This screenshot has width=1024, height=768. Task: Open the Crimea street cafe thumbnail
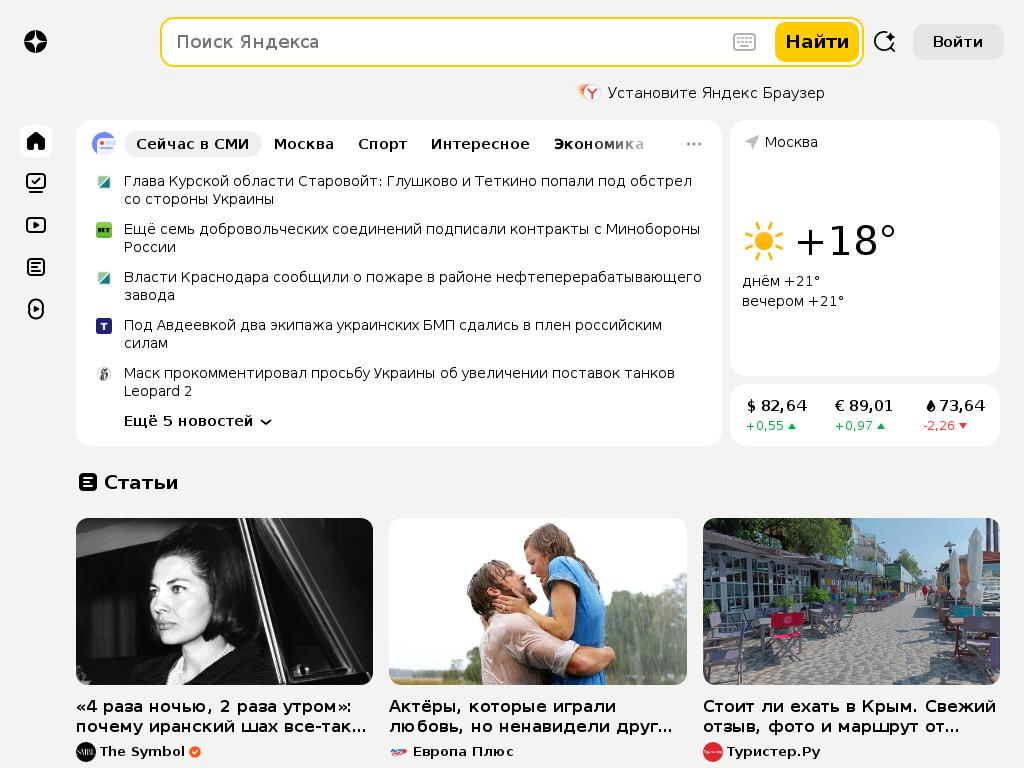pyautogui.click(x=852, y=601)
